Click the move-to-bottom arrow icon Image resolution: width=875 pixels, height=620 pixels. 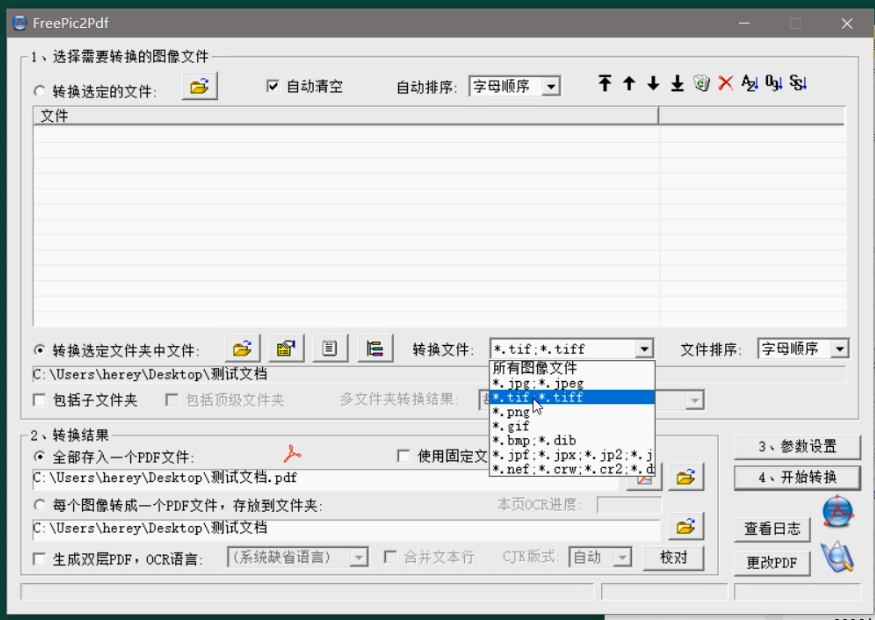click(x=677, y=84)
